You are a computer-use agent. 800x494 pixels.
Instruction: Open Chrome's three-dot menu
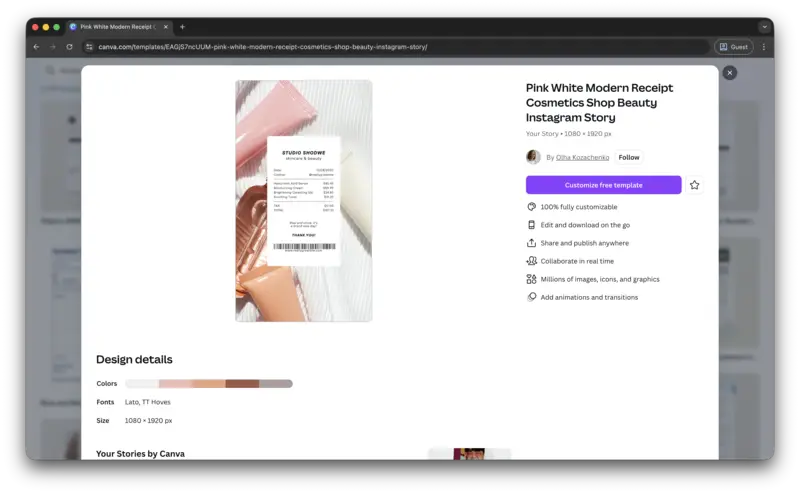point(764,47)
